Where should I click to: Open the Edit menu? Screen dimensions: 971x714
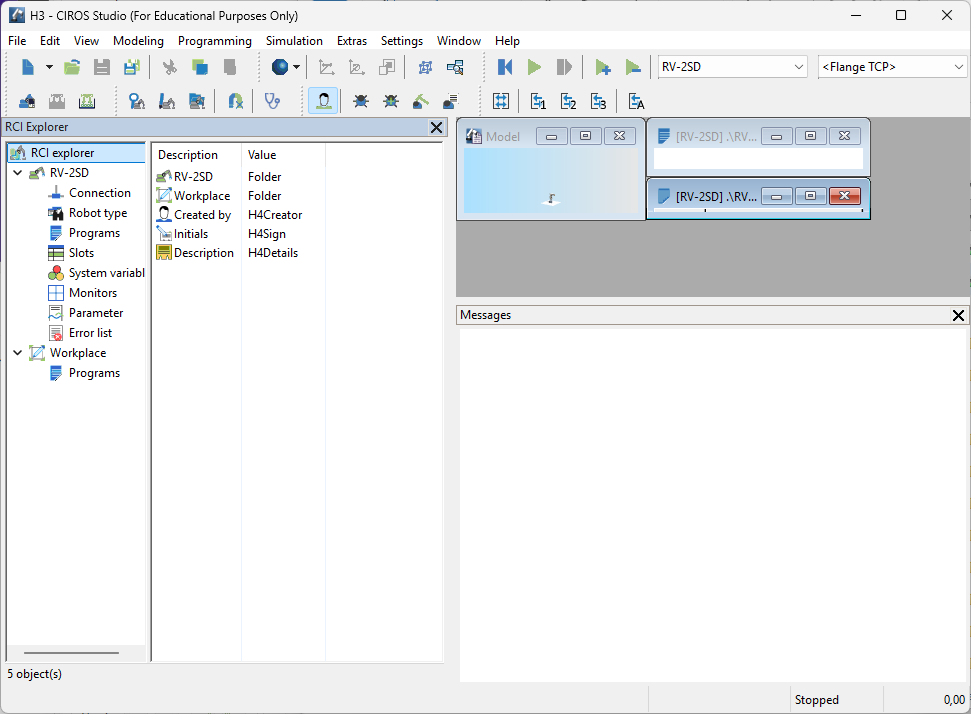[x=50, y=41]
